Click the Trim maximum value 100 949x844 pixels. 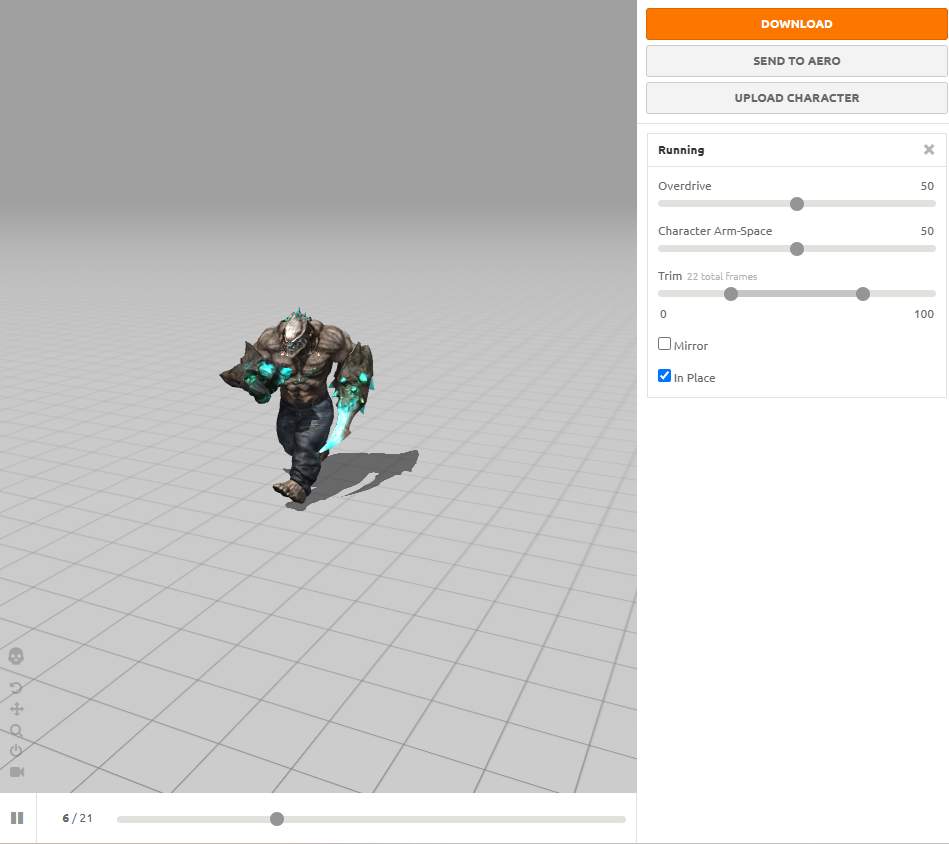[924, 314]
